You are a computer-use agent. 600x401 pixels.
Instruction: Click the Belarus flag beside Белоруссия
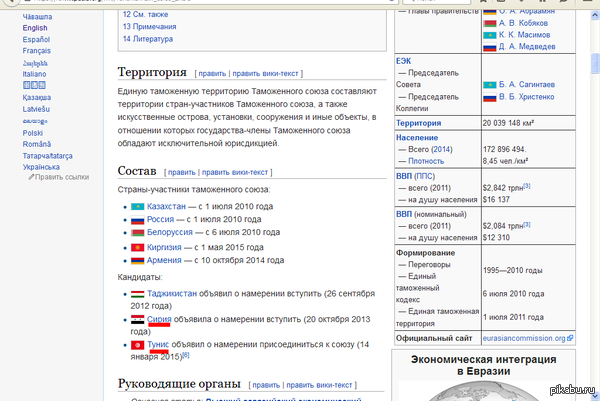coord(138,233)
